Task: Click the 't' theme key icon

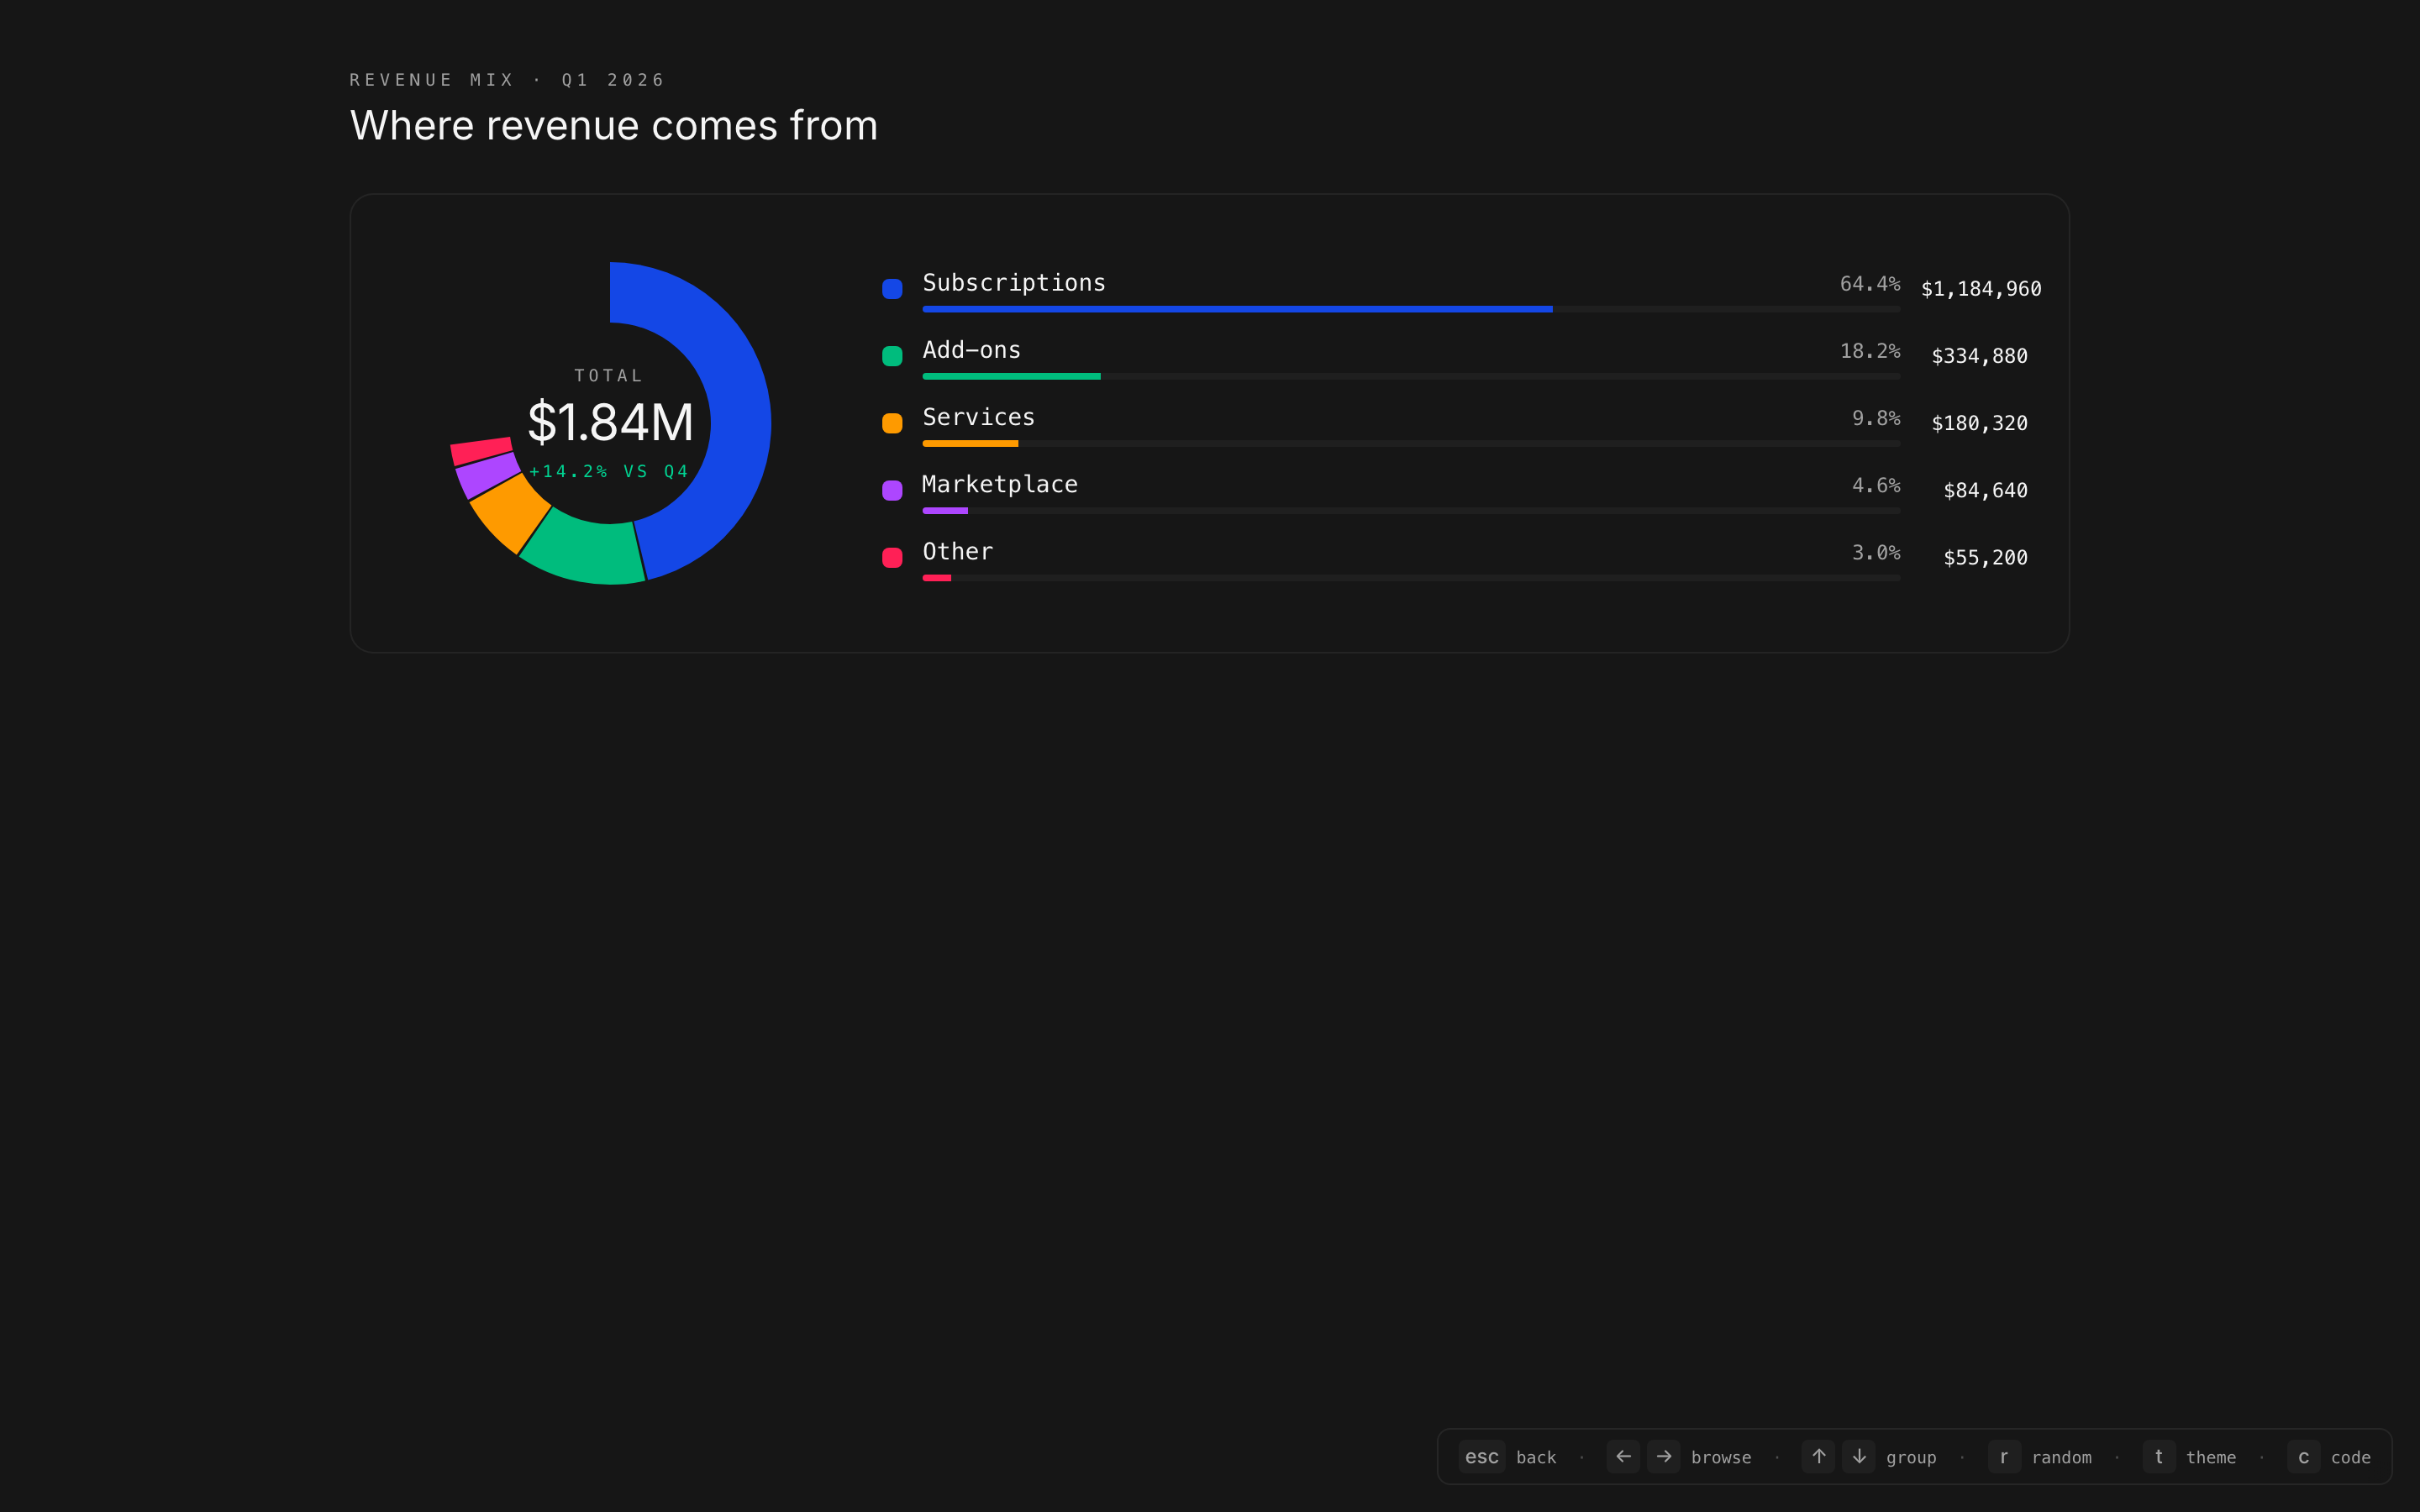Action: tap(2159, 1456)
